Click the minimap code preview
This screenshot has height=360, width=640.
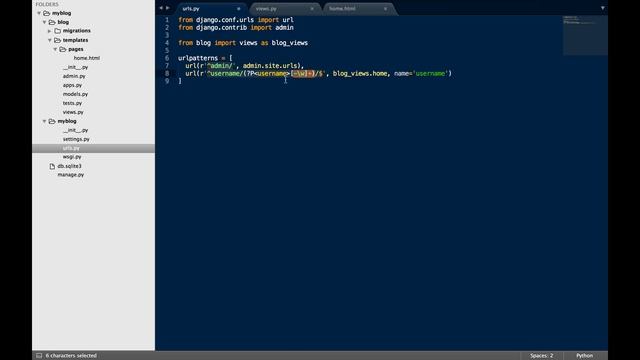[585, 35]
